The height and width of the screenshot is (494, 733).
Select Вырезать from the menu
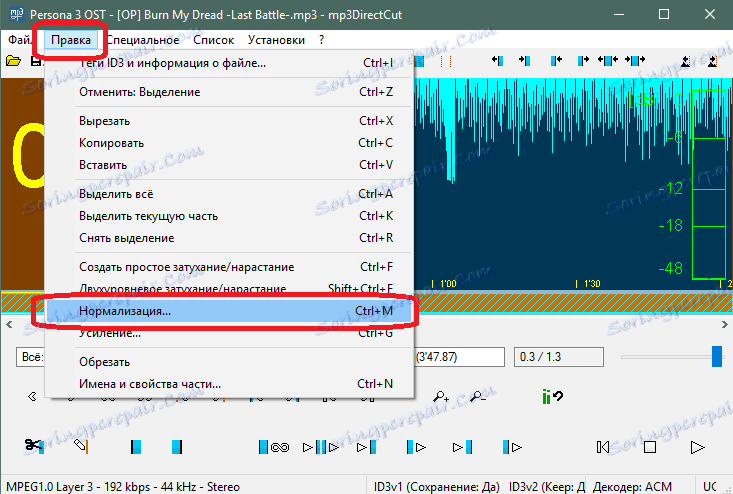[x=229, y=121]
